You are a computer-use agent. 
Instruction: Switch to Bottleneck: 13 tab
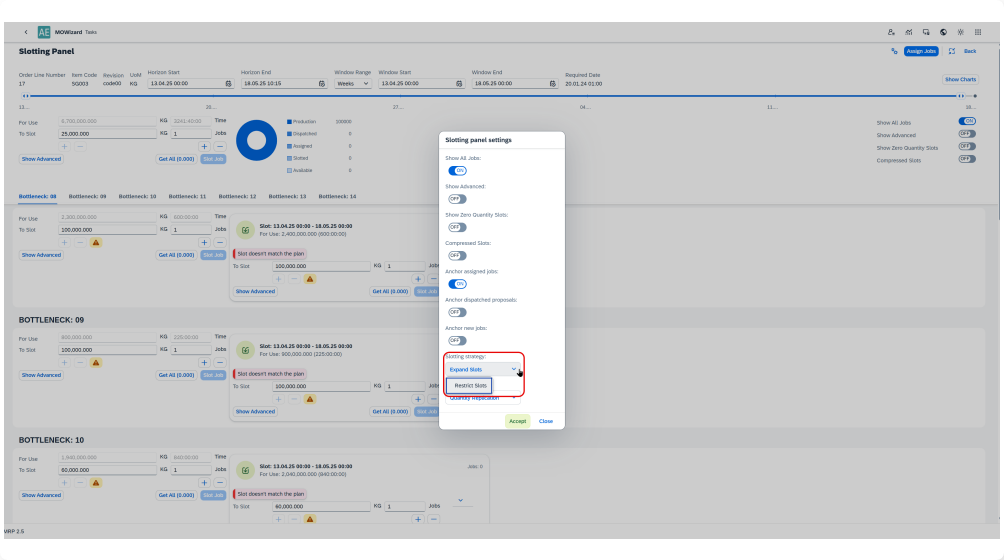point(287,196)
